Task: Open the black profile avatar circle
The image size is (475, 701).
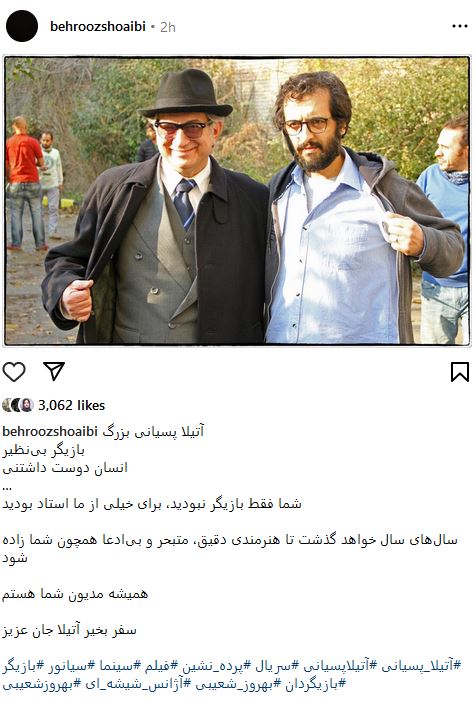Action: 22,26
